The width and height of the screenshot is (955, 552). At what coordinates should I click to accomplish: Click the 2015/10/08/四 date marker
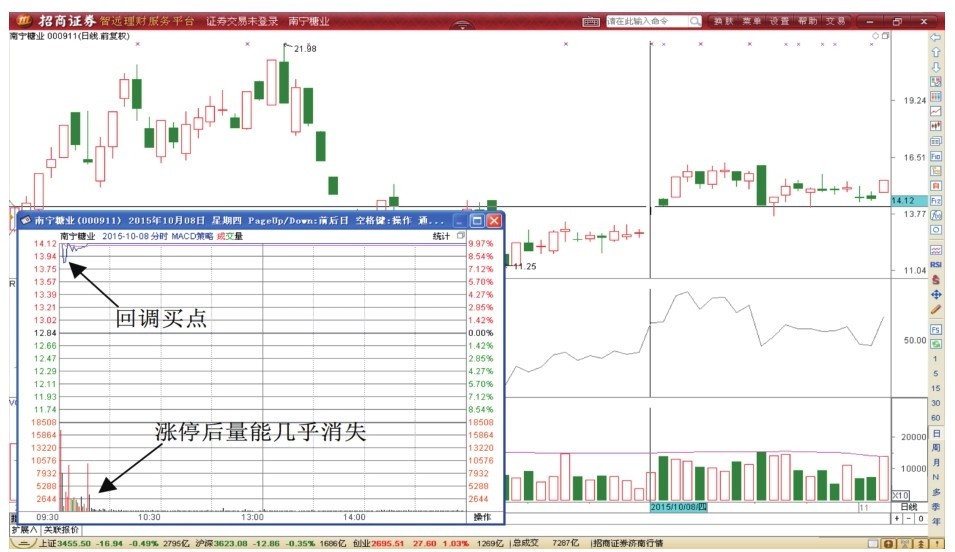coord(678,507)
